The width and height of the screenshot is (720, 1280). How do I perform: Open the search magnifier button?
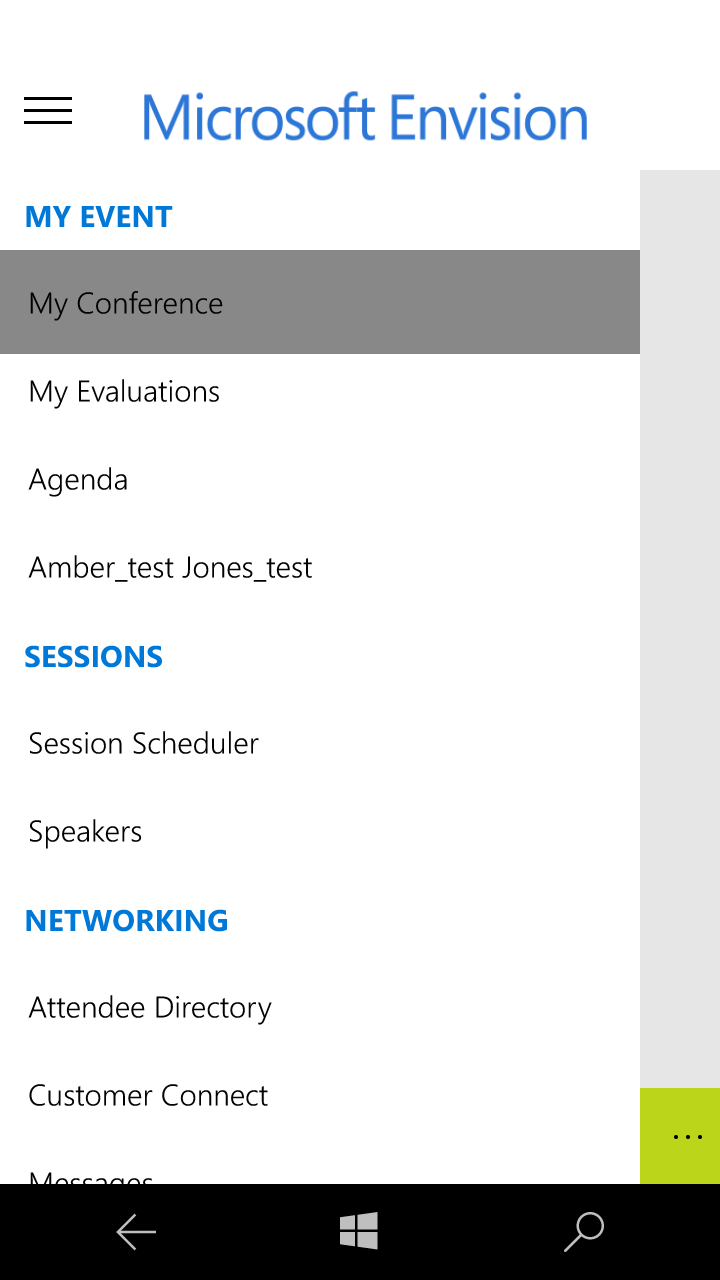(x=584, y=1231)
